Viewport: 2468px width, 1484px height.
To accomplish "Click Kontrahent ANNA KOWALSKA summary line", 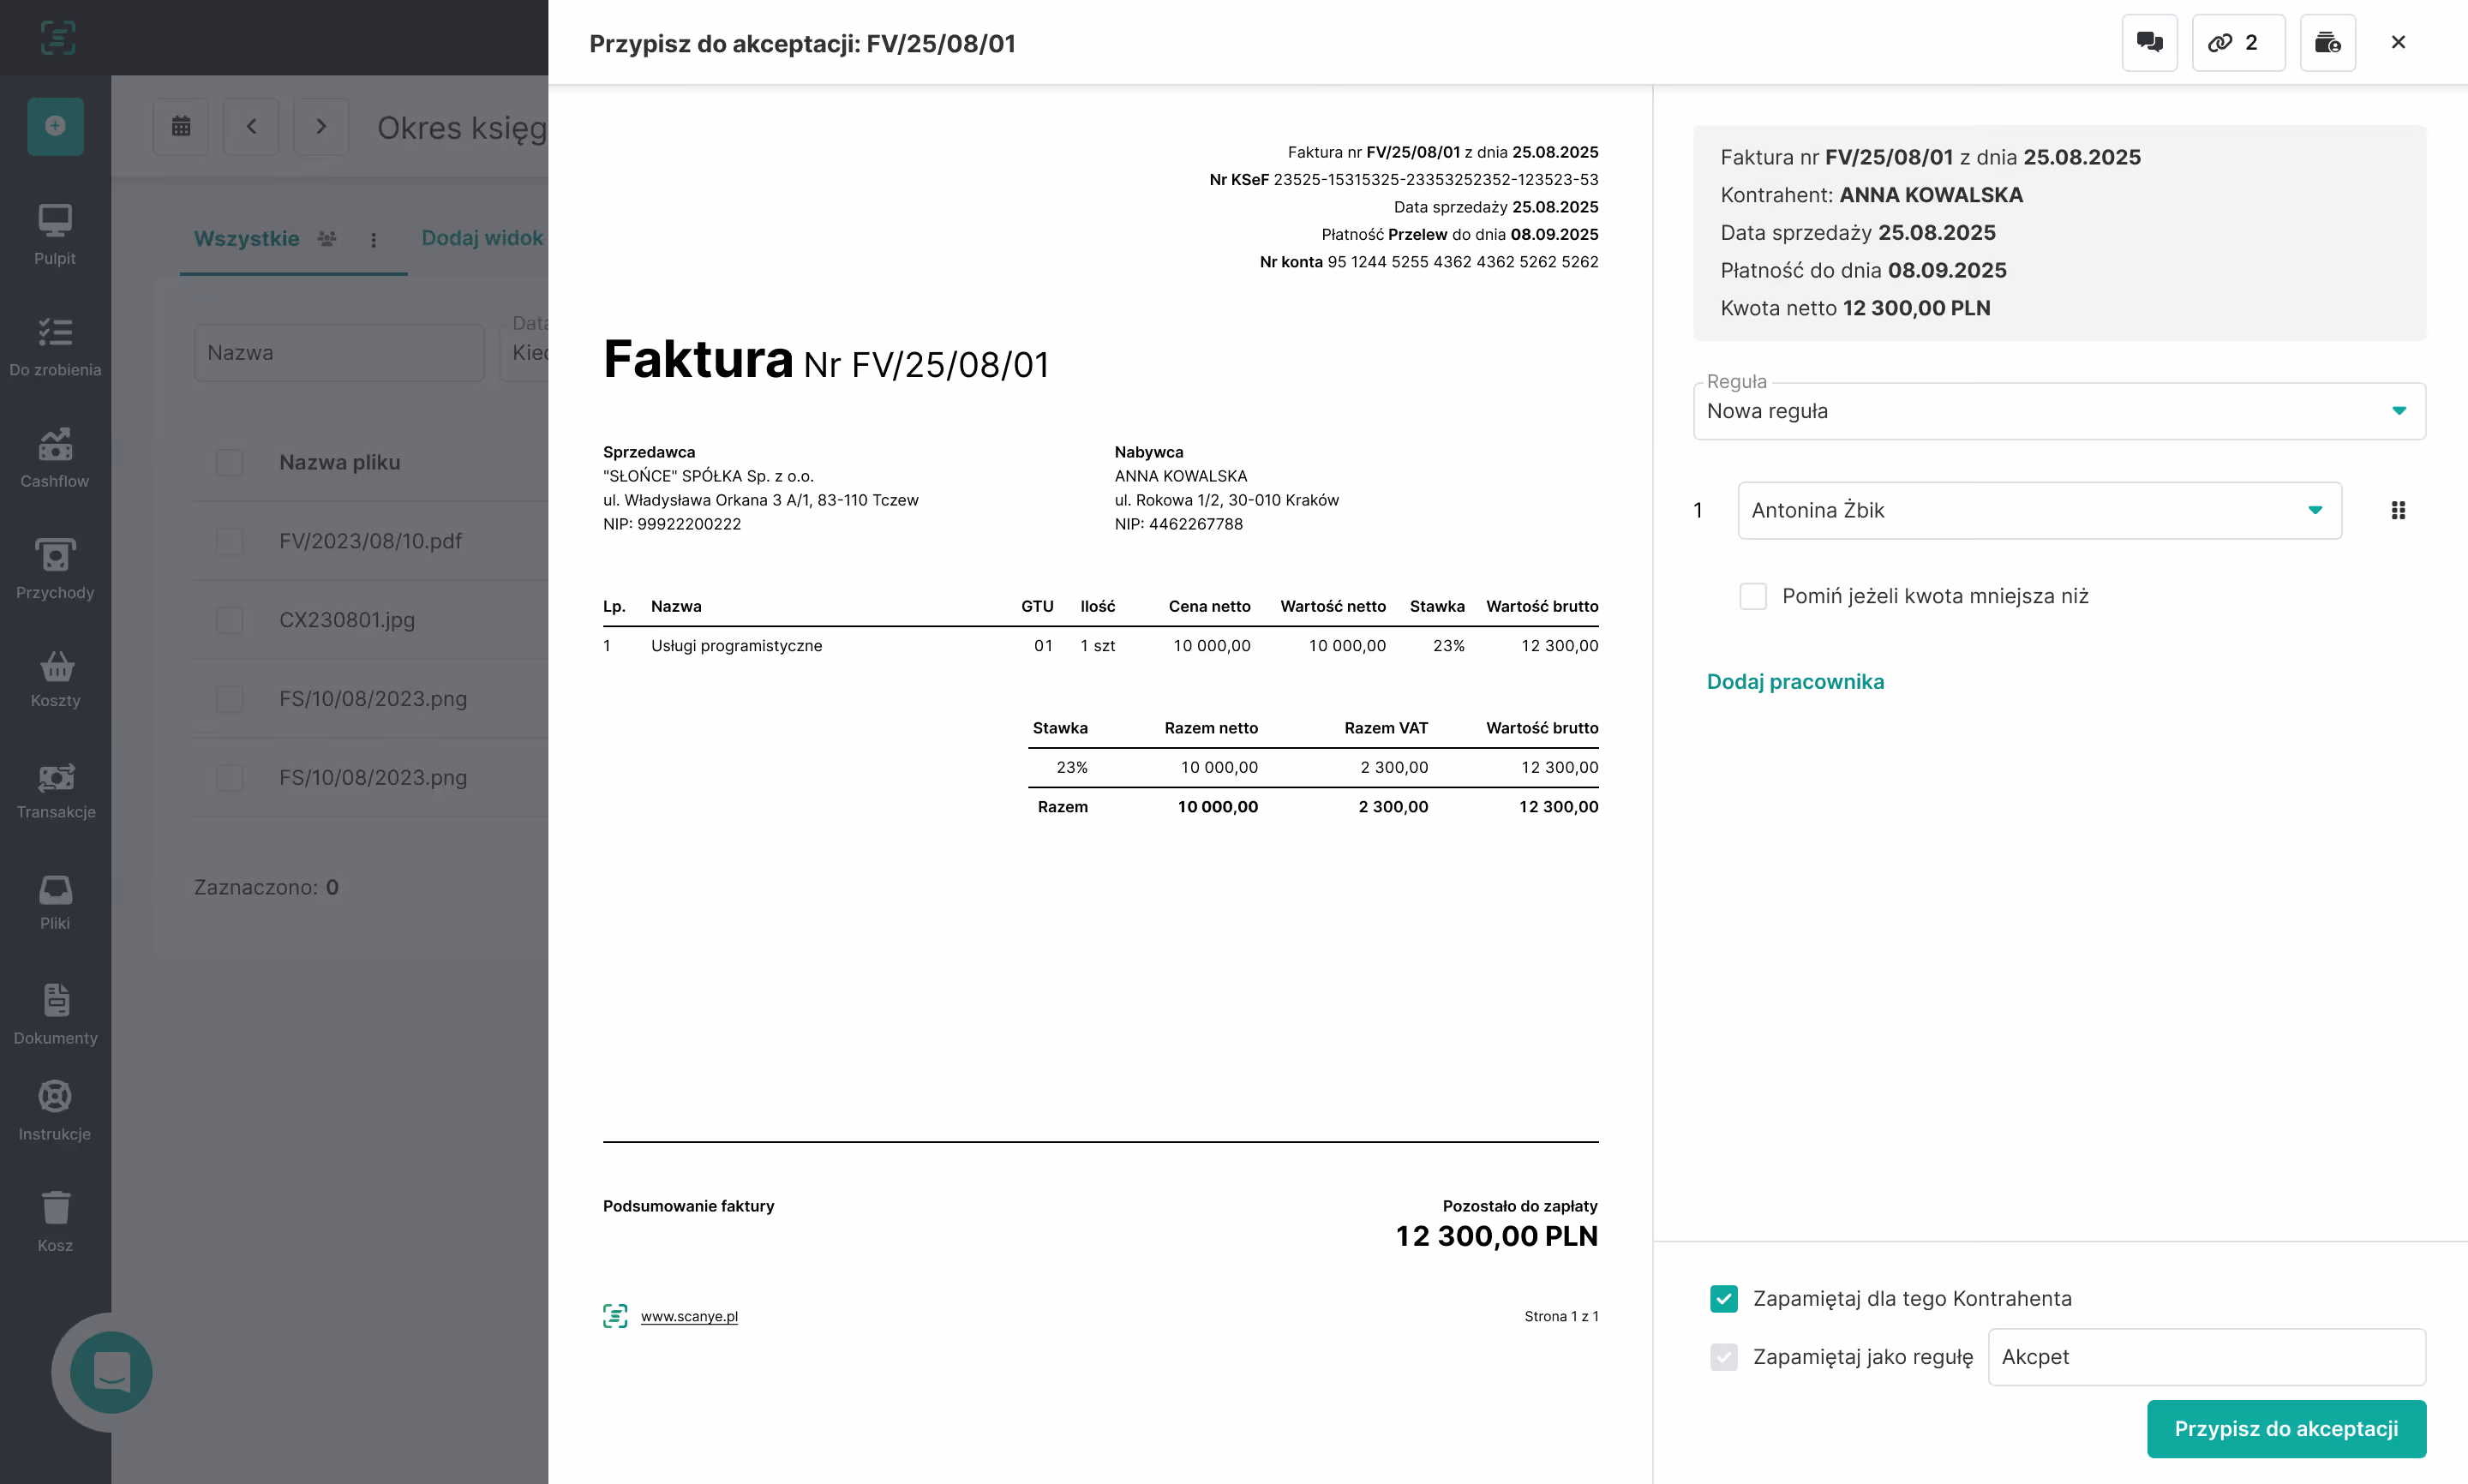I will coord(1871,195).
